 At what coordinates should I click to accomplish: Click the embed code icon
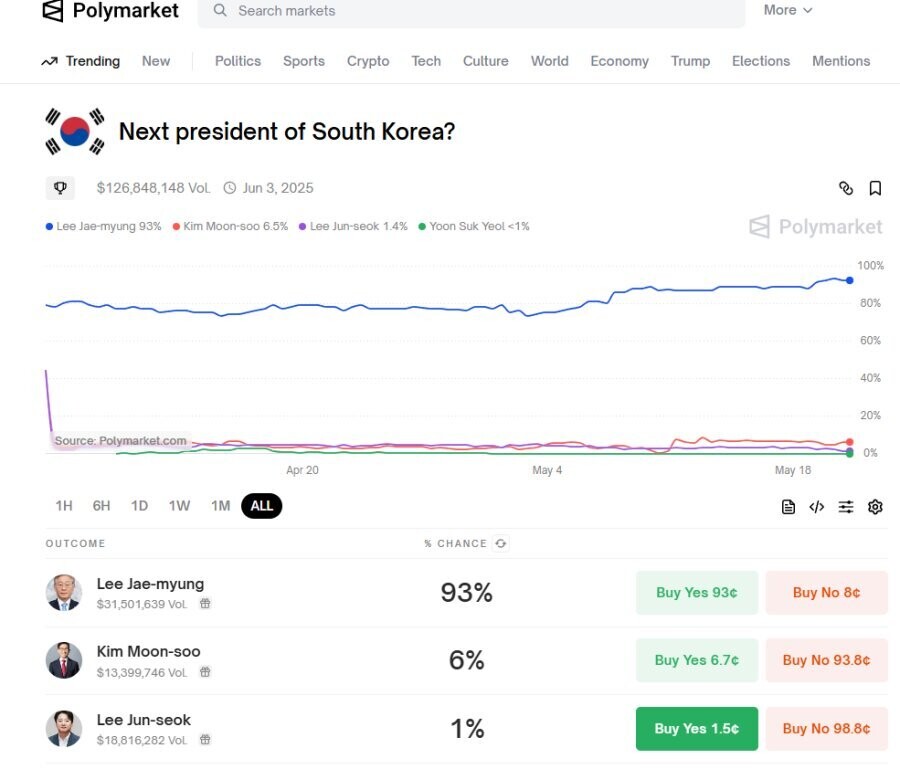(817, 507)
